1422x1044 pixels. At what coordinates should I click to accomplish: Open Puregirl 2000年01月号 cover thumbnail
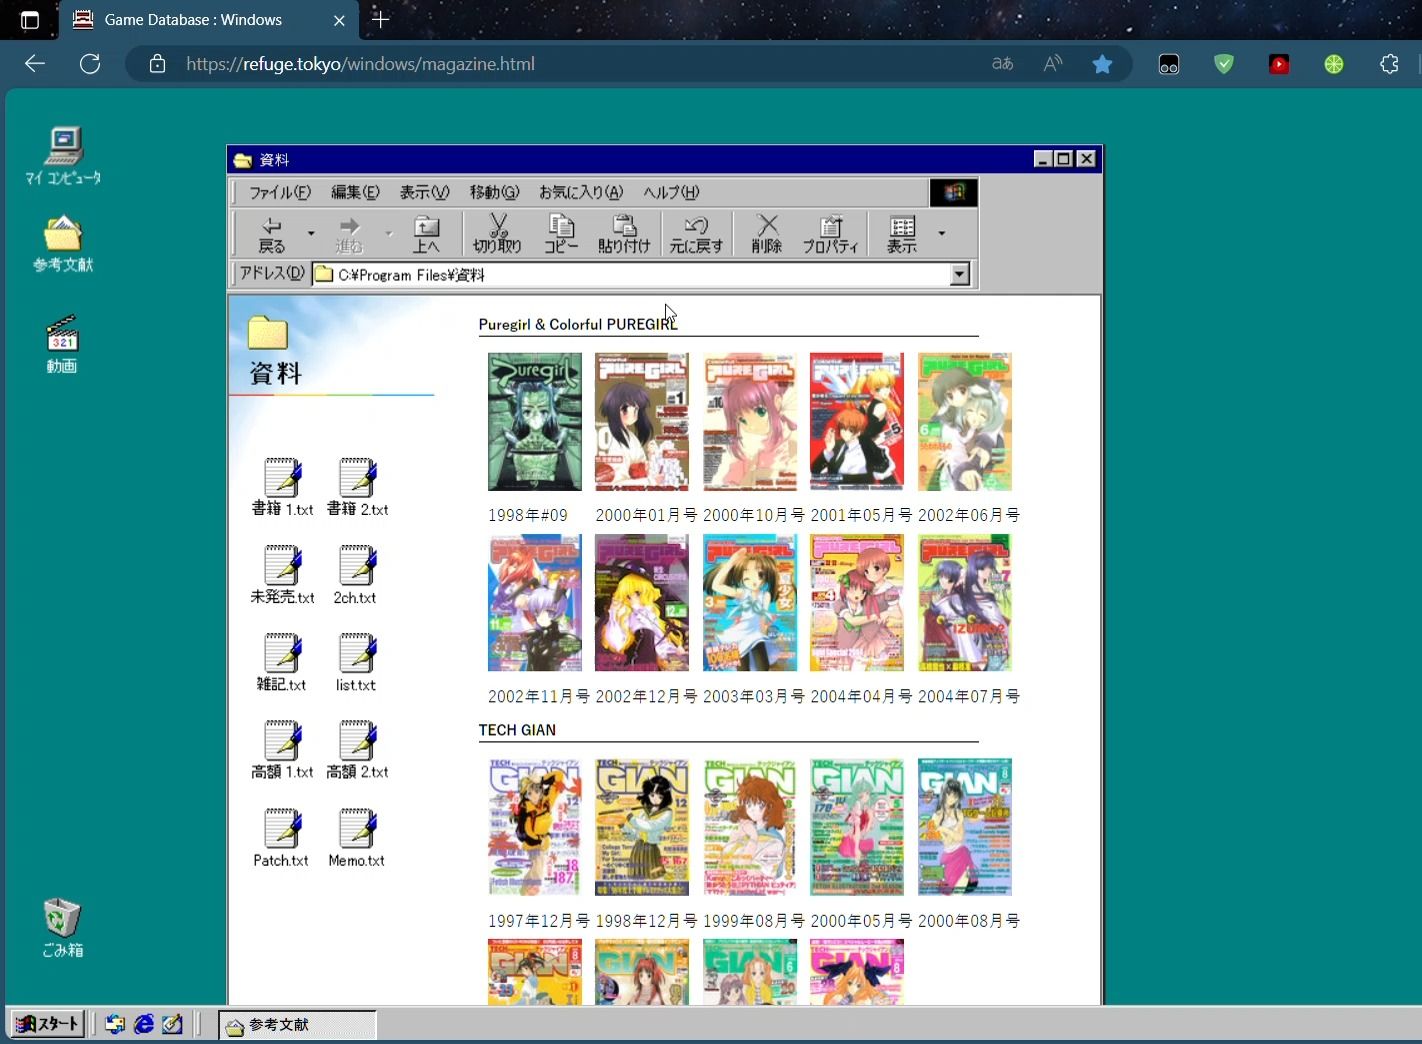coord(642,421)
